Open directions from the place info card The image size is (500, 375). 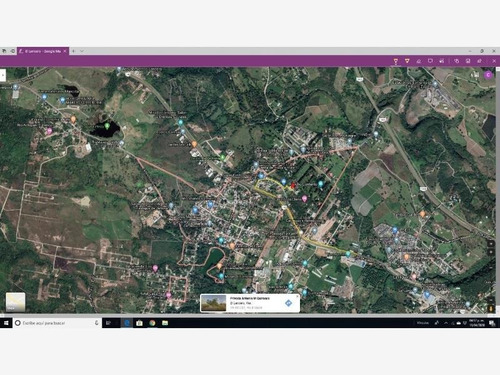coord(288,303)
